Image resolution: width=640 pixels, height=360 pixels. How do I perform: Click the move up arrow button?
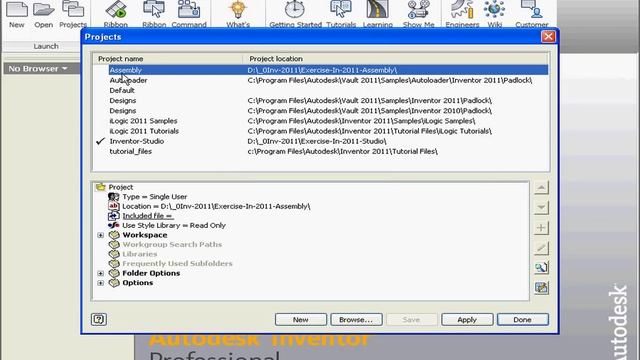[541, 188]
